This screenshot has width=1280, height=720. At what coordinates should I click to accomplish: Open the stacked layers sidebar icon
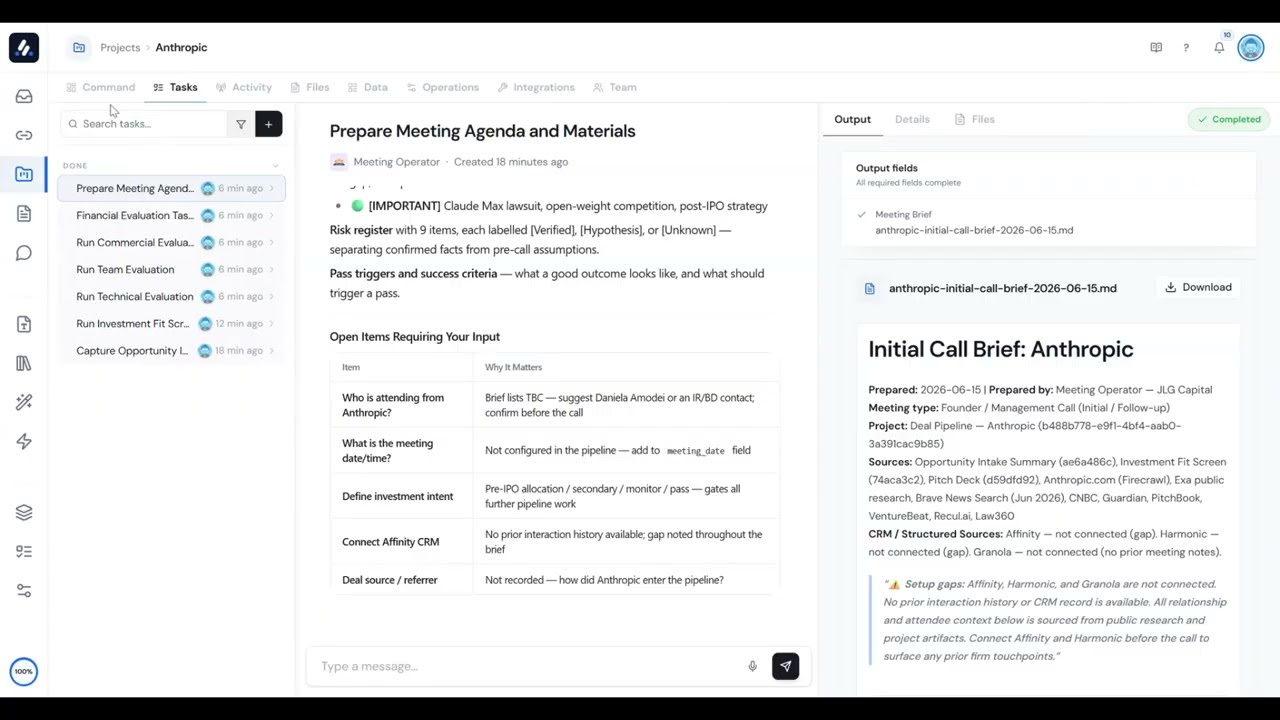click(24, 512)
